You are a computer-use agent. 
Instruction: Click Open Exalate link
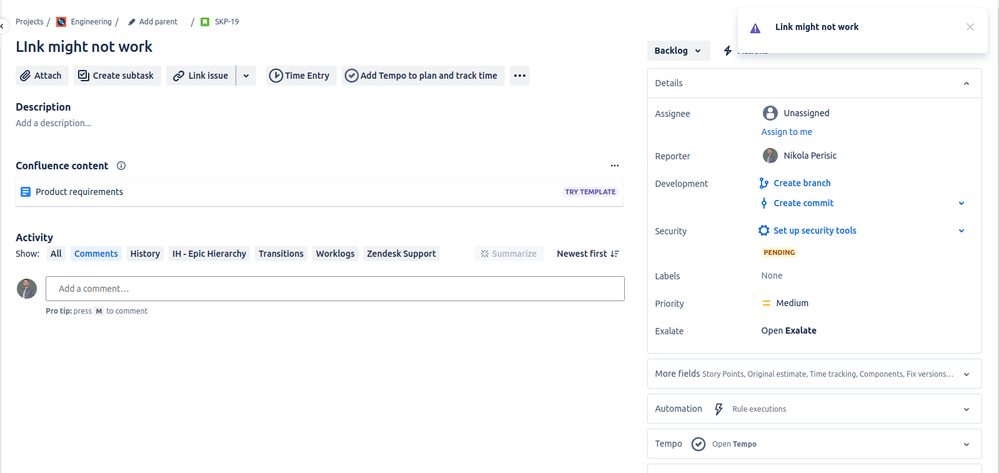point(789,331)
